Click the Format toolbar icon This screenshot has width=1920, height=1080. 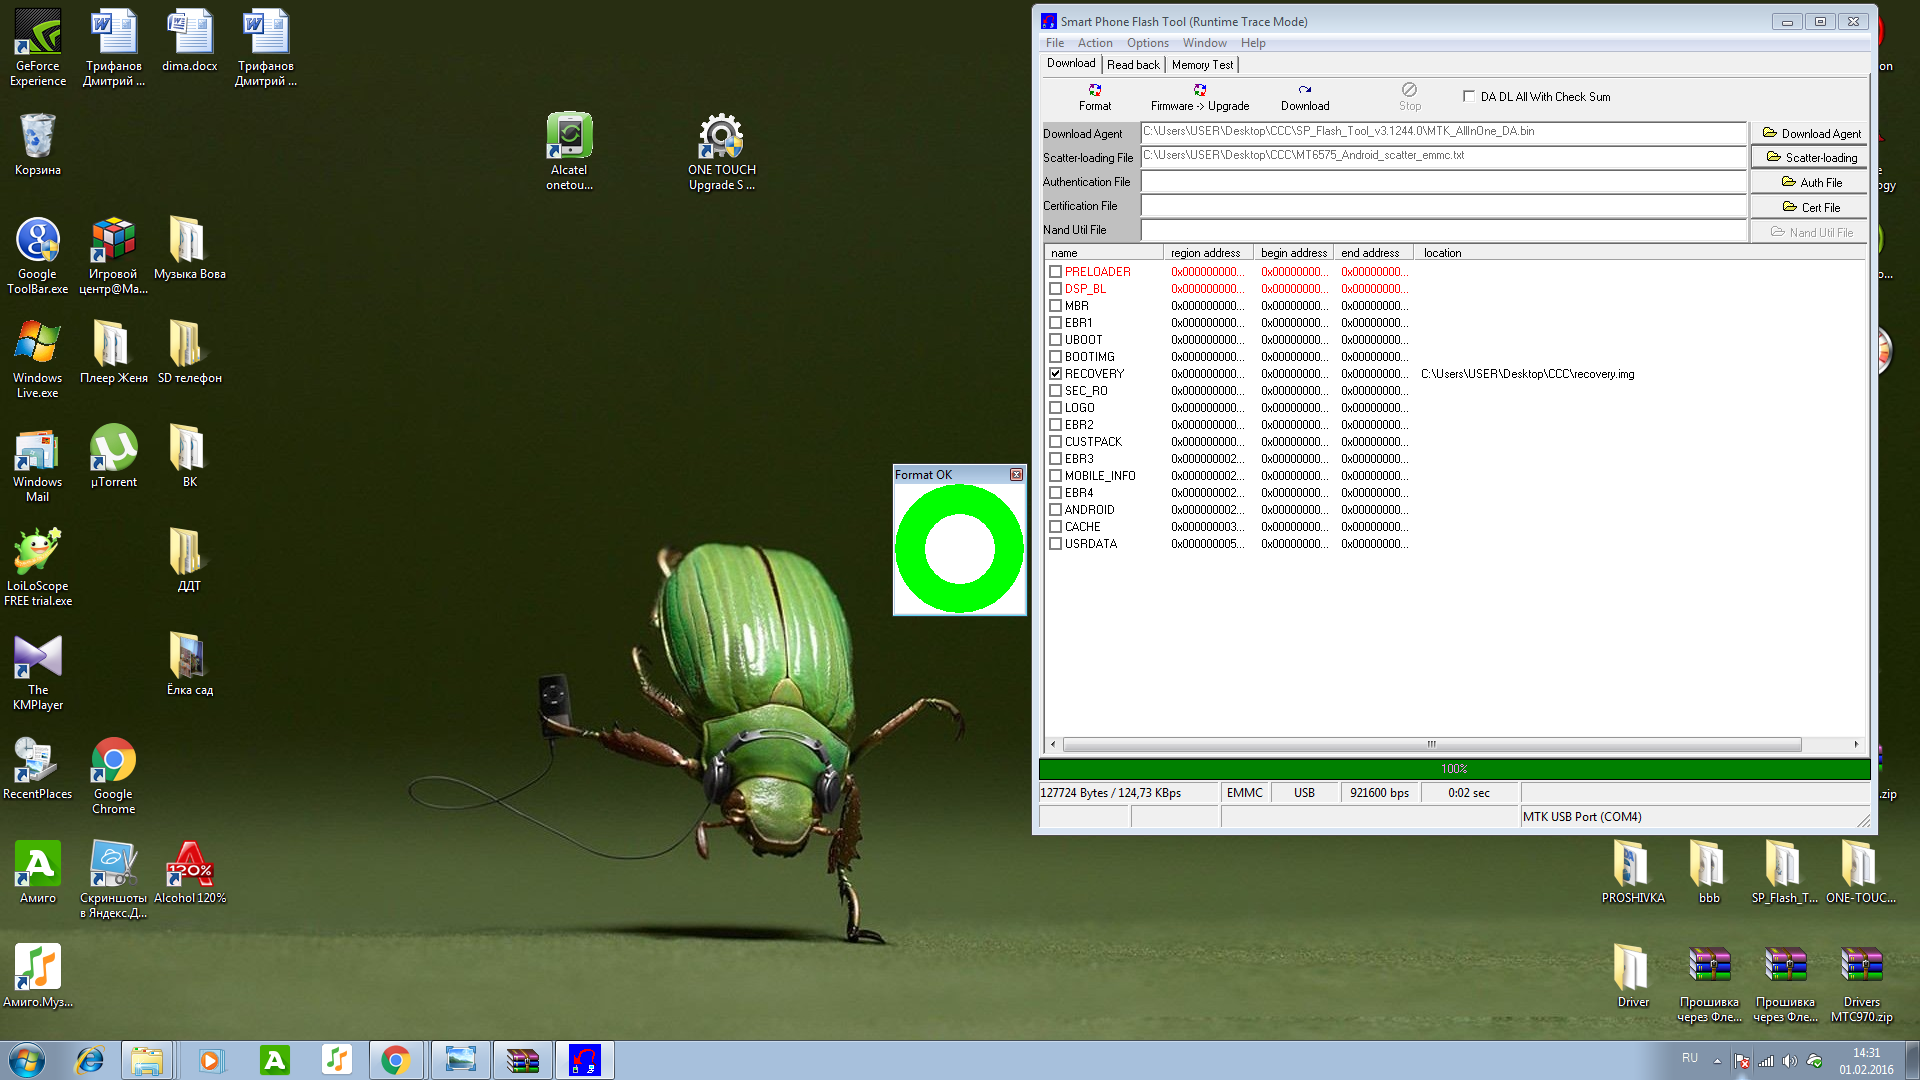point(1094,96)
